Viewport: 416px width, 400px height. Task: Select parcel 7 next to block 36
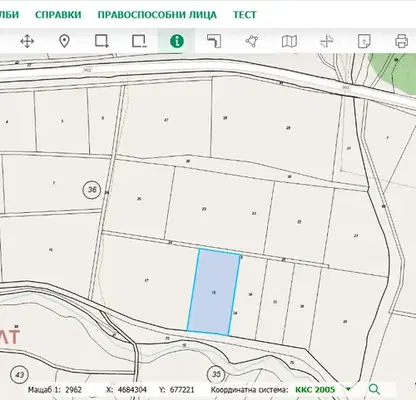pyautogui.click(x=54, y=183)
